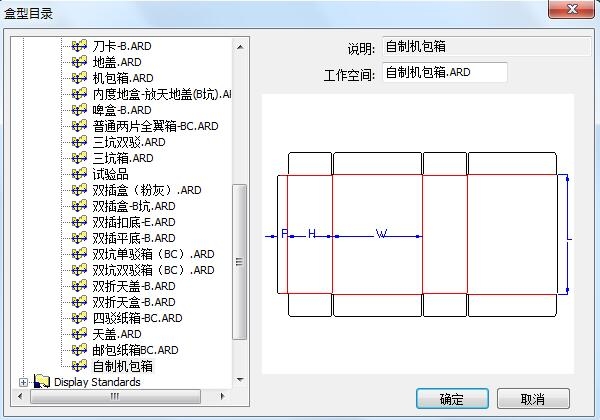Click the file icon beside 机包箱.ARD
Screen dimensions: 600x420
[x=79, y=78]
